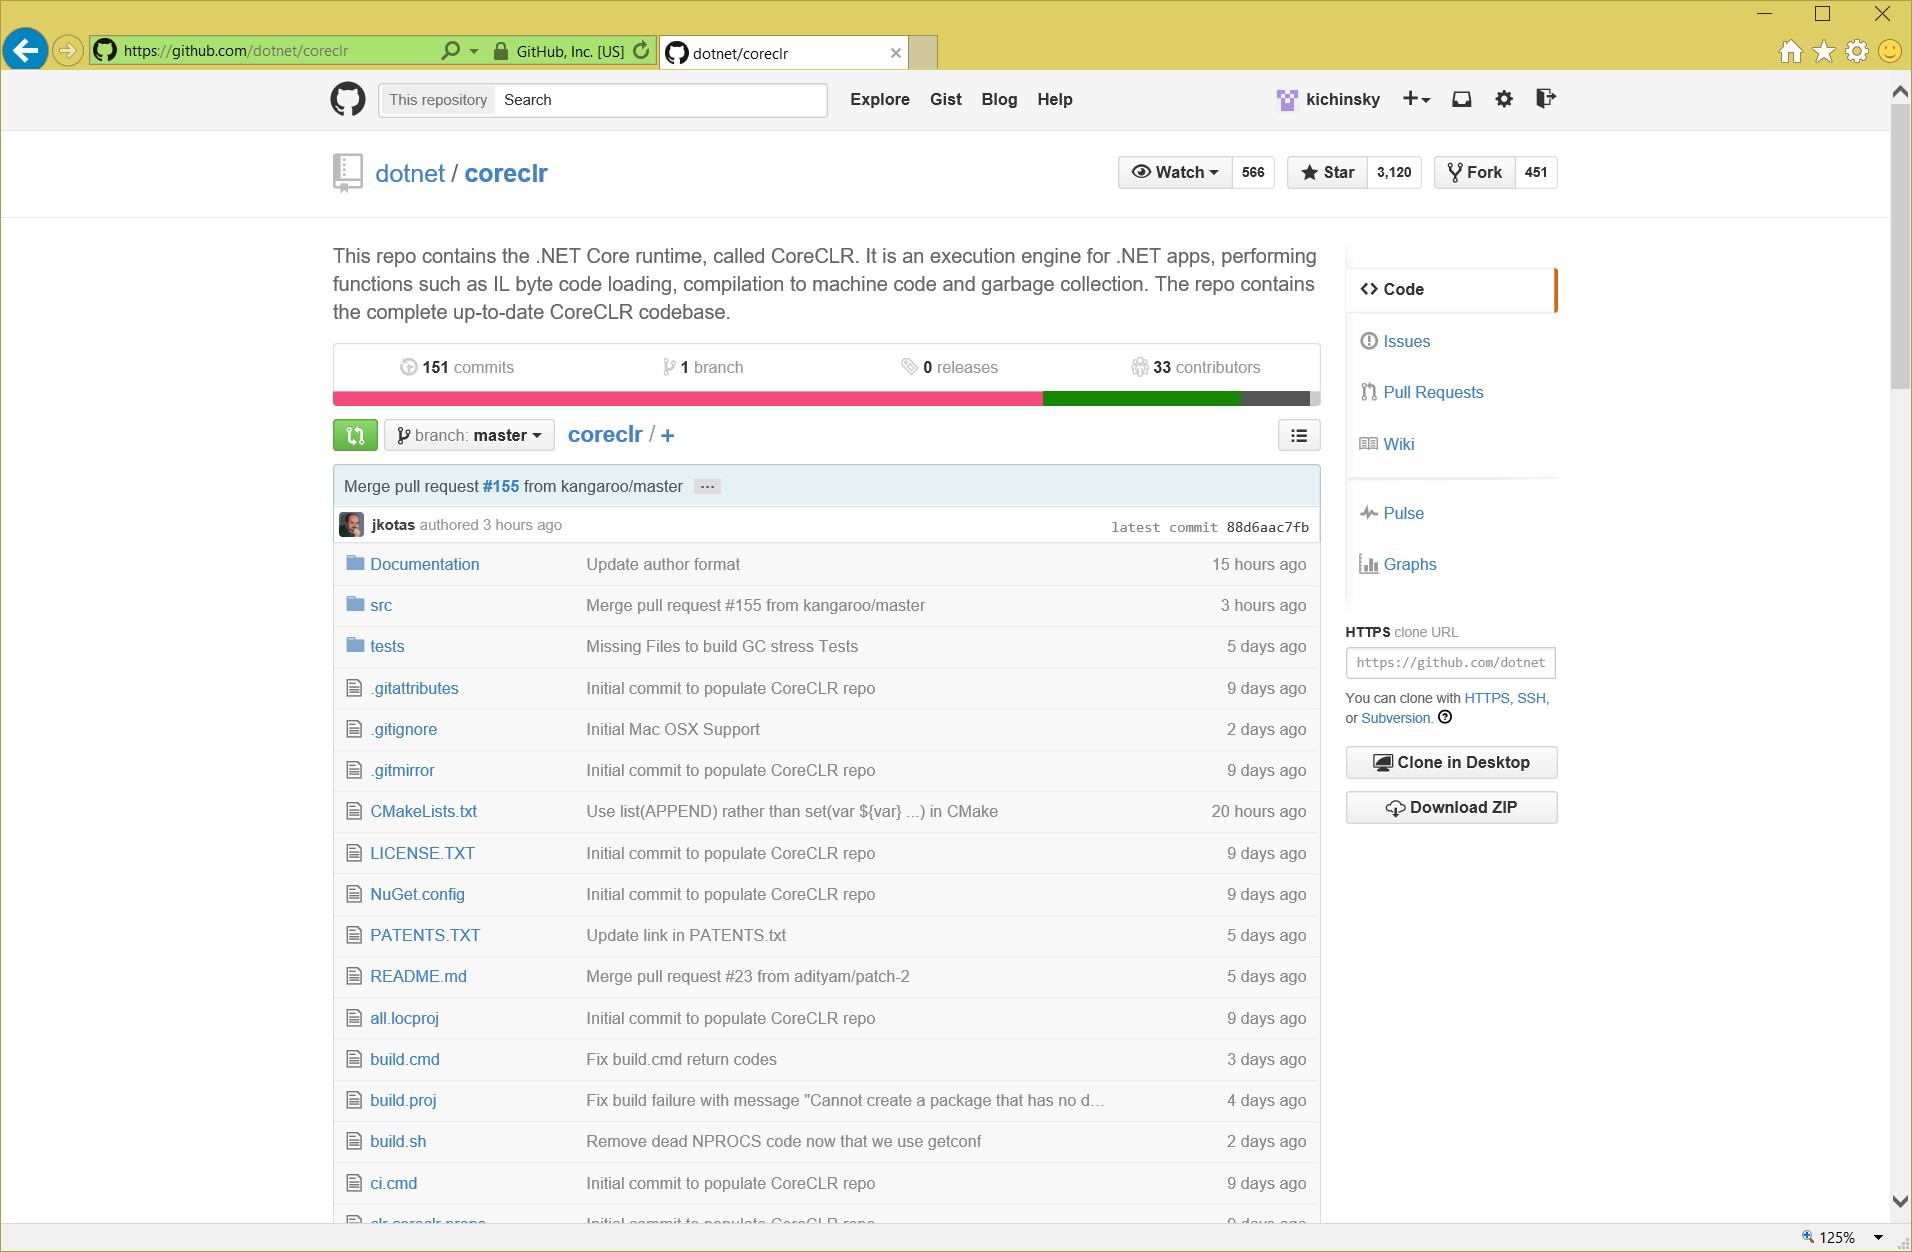The height and width of the screenshot is (1252, 1912).
Task: Click the repository search field
Action: [661, 100]
